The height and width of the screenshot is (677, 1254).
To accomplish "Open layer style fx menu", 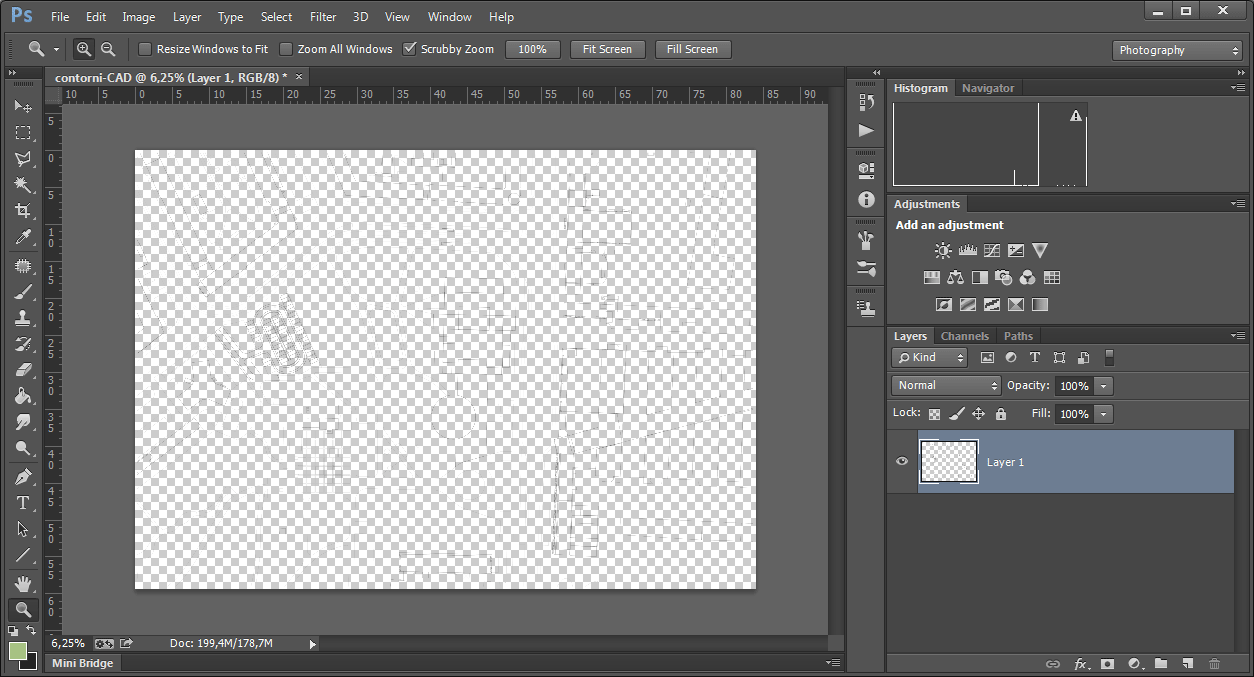I will click(x=1081, y=663).
